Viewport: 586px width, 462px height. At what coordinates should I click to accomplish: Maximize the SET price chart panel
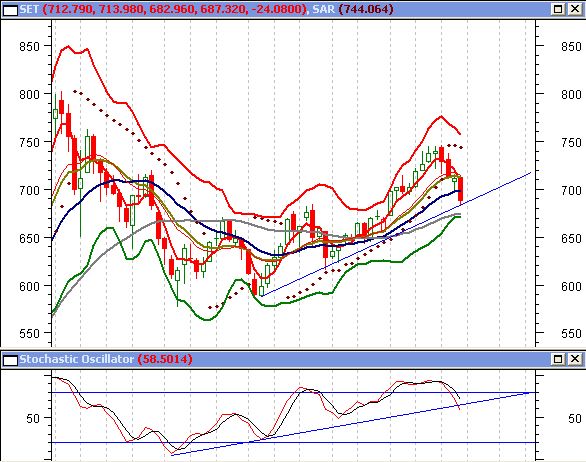click(558, 9)
